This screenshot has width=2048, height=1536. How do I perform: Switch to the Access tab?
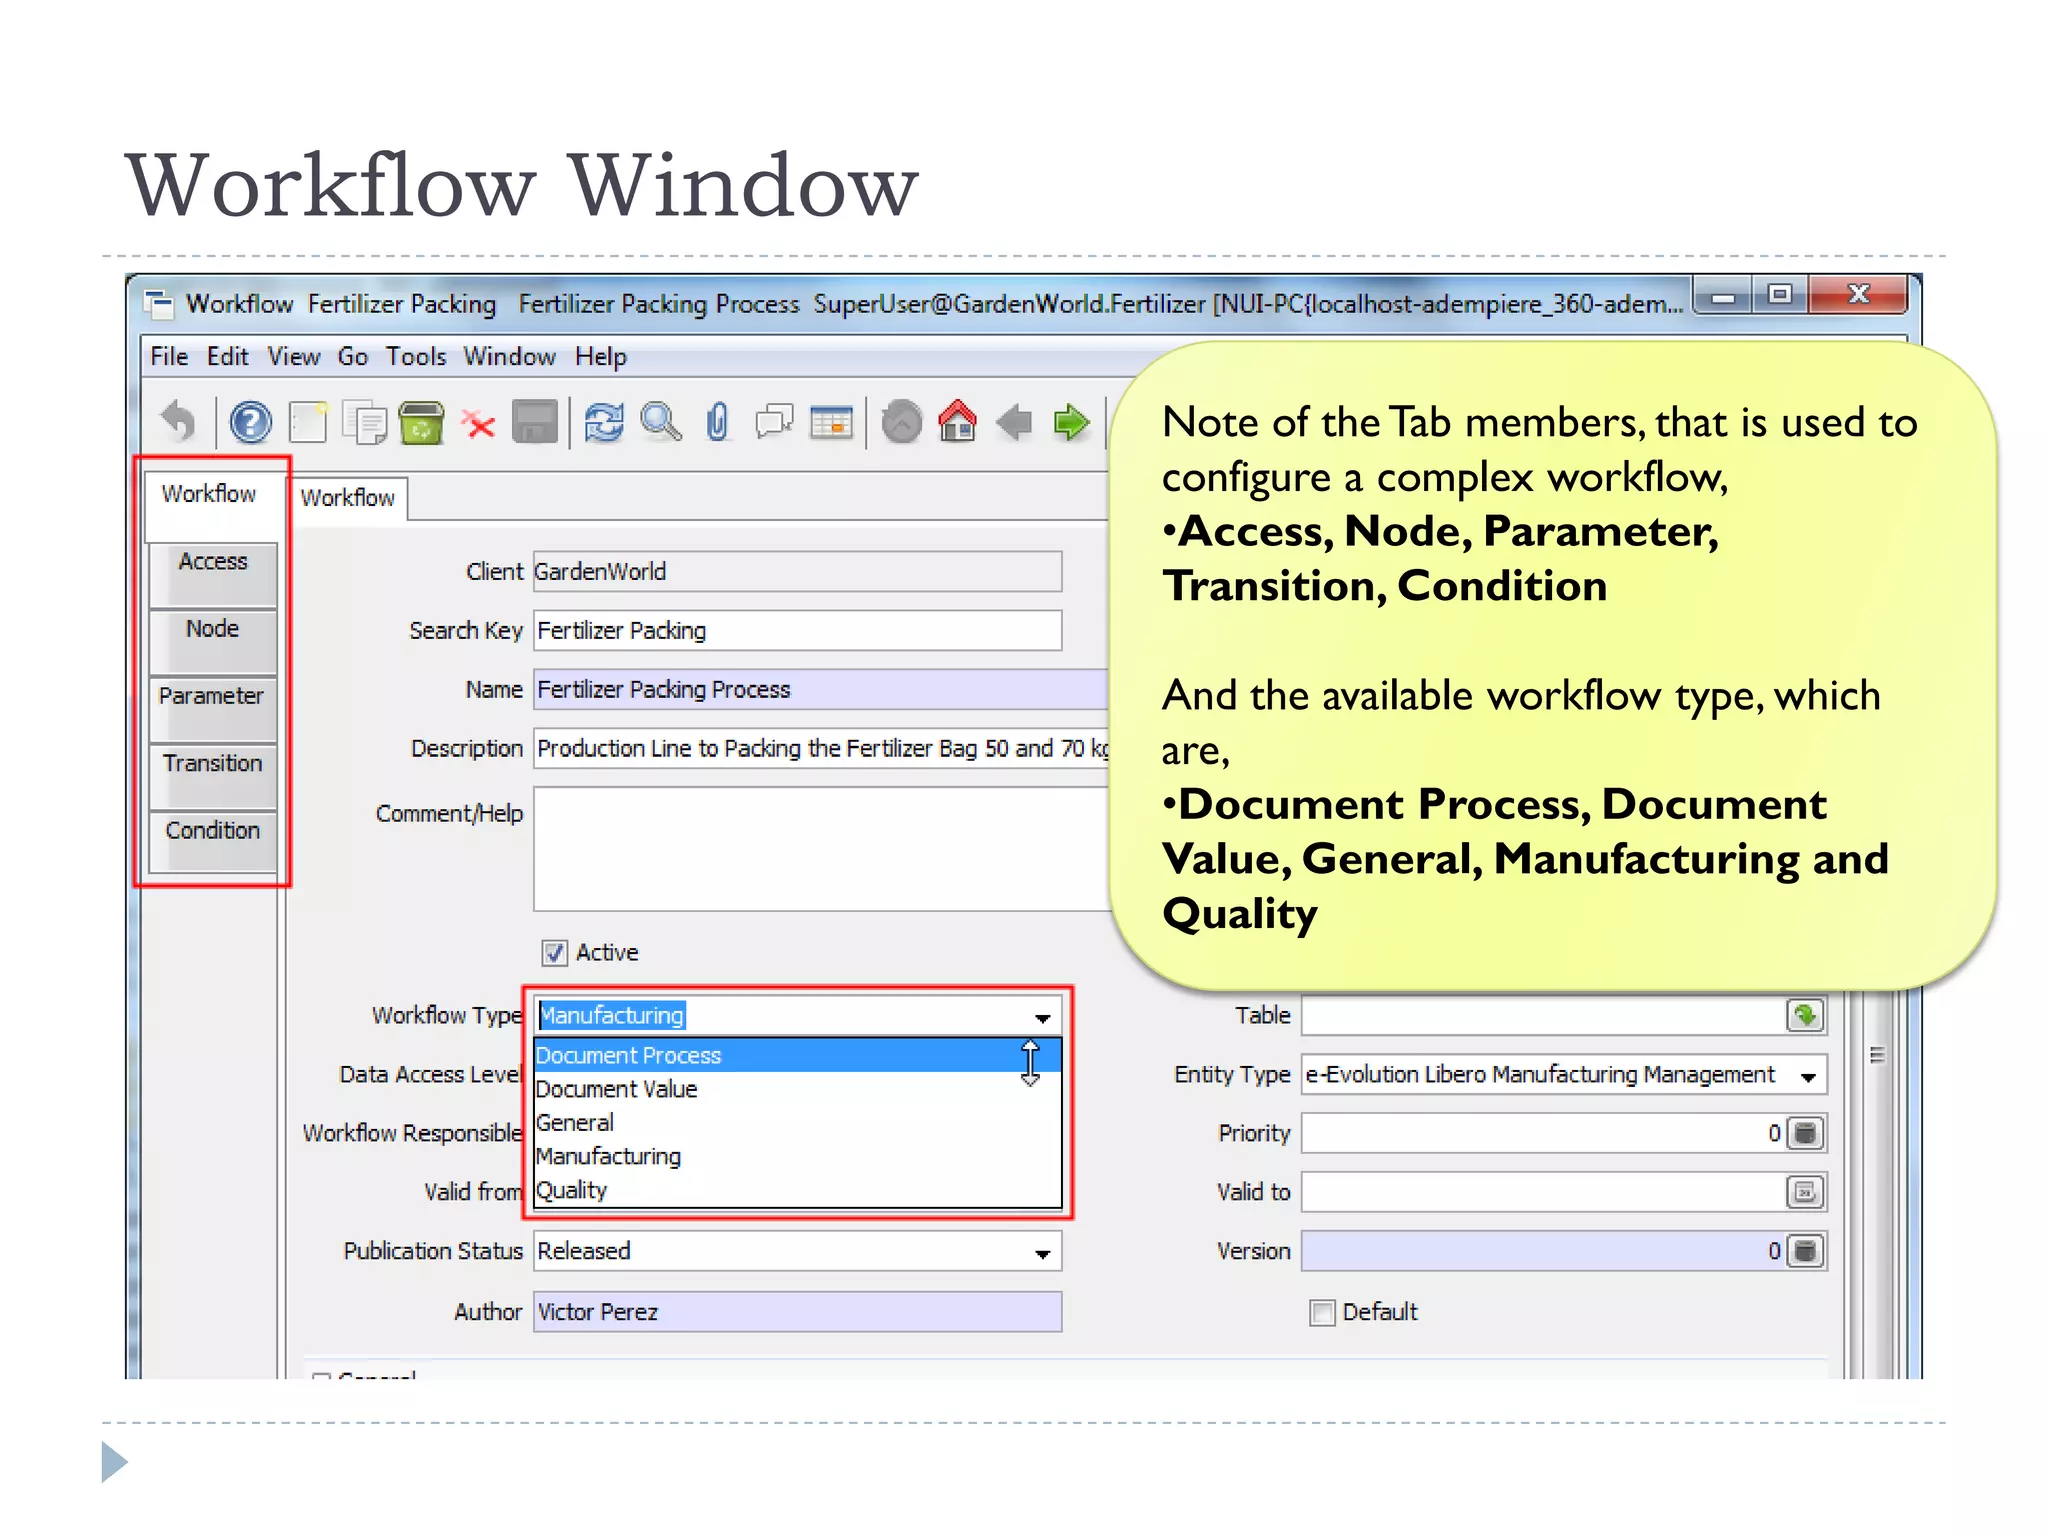click(x=213, y=574)
